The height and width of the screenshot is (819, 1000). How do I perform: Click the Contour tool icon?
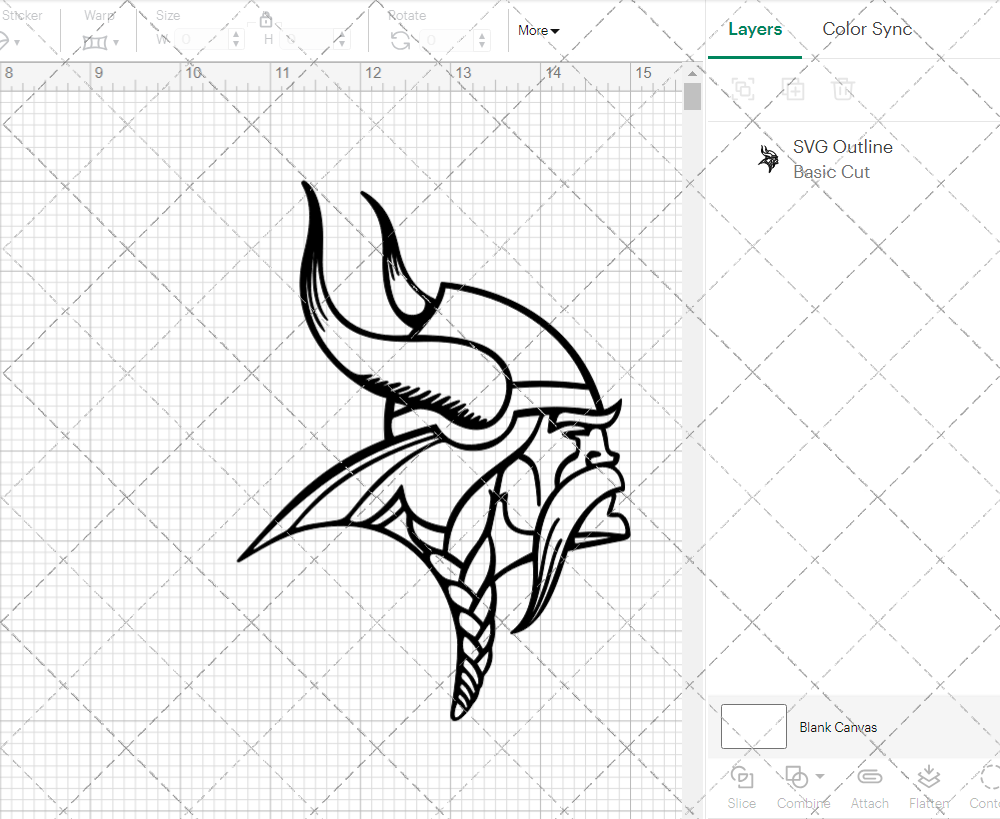[988, 778]
